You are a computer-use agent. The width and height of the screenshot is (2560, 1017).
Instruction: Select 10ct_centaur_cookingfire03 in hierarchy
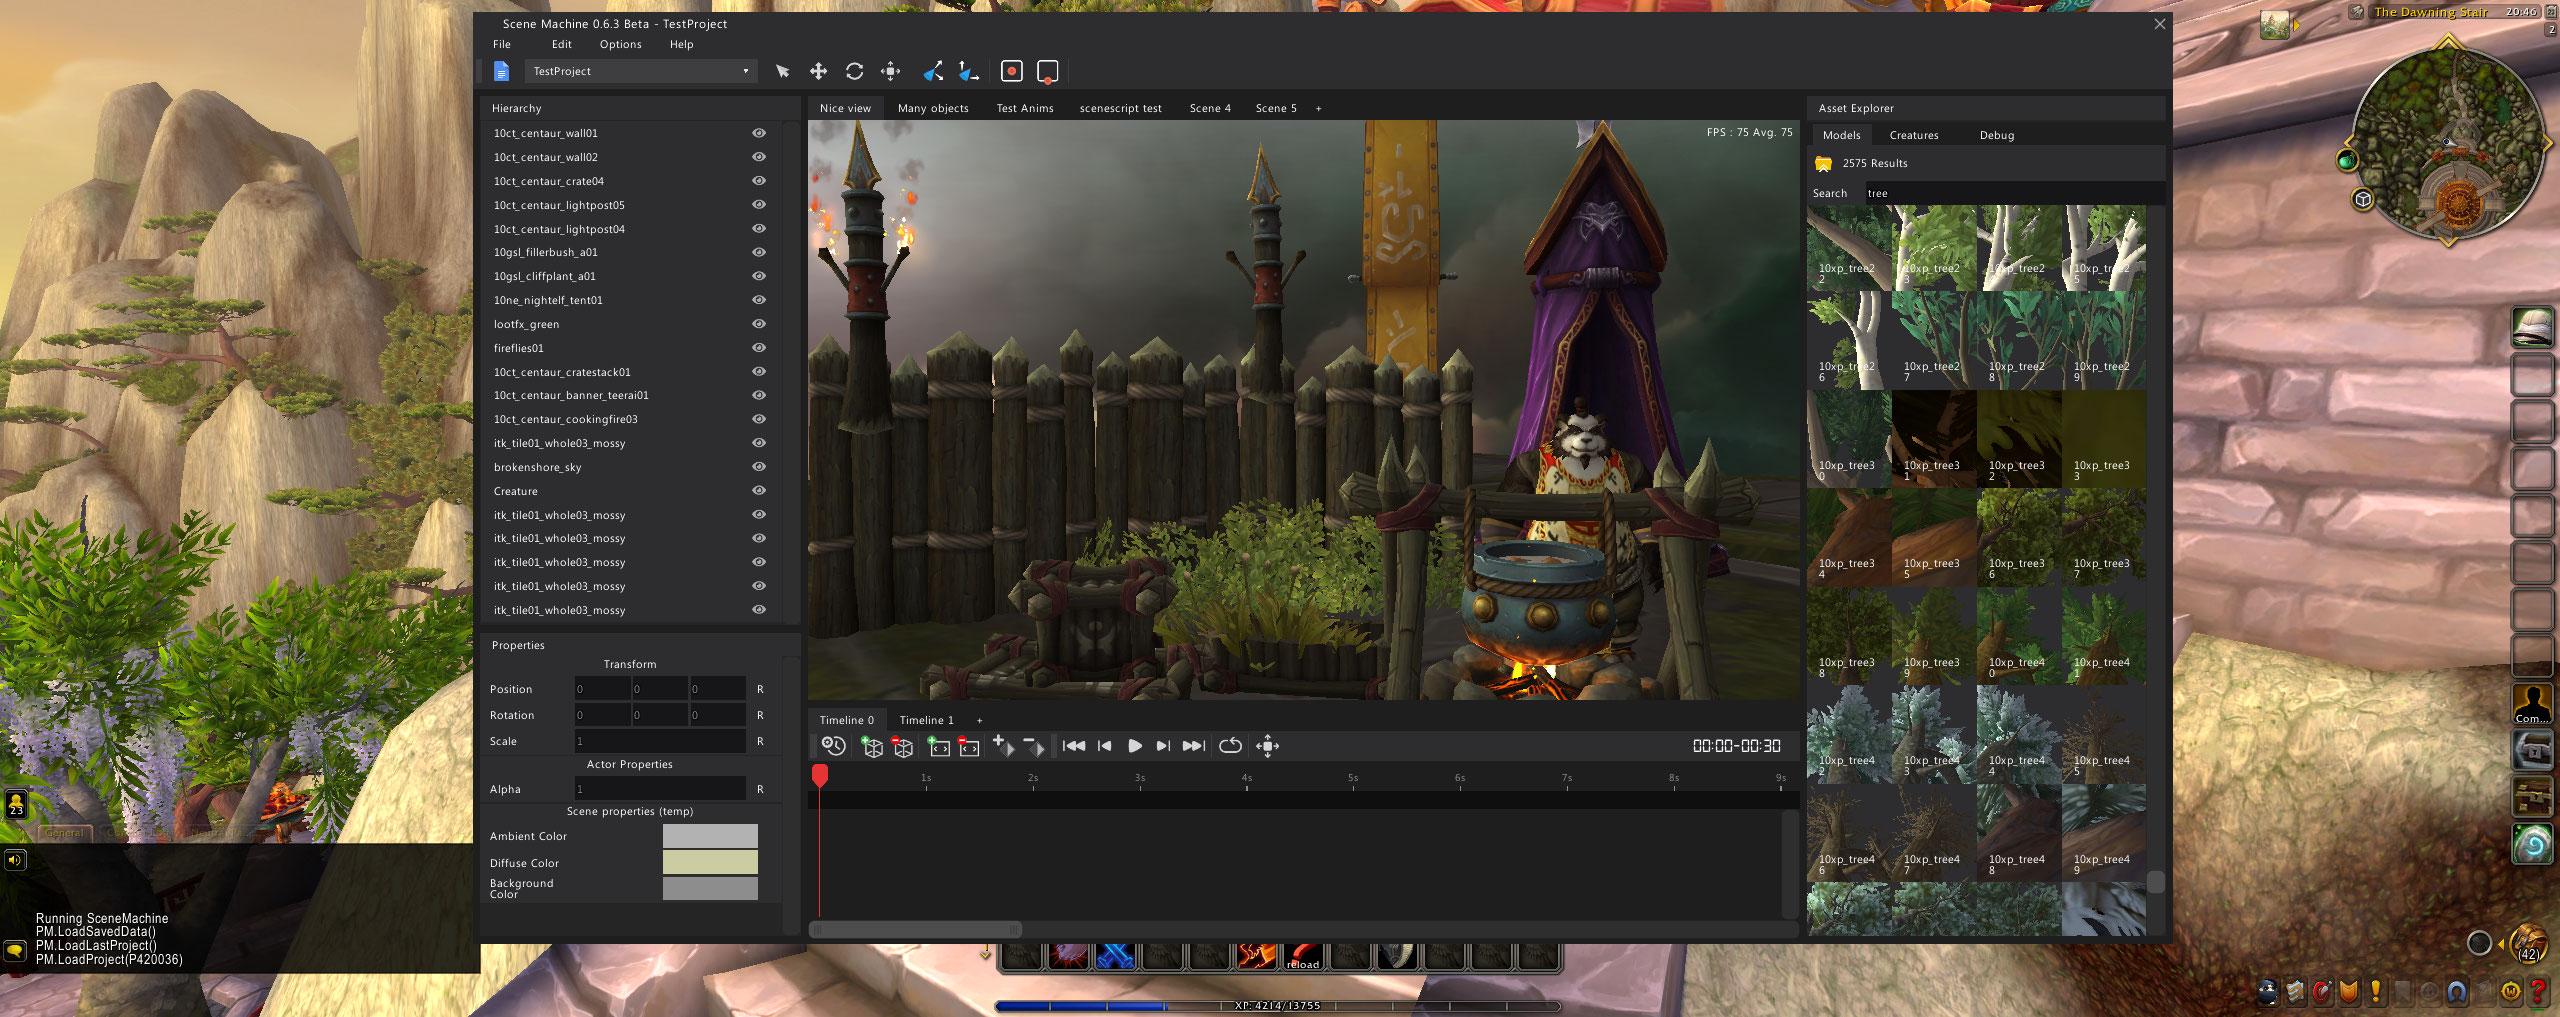click(565, 419)
